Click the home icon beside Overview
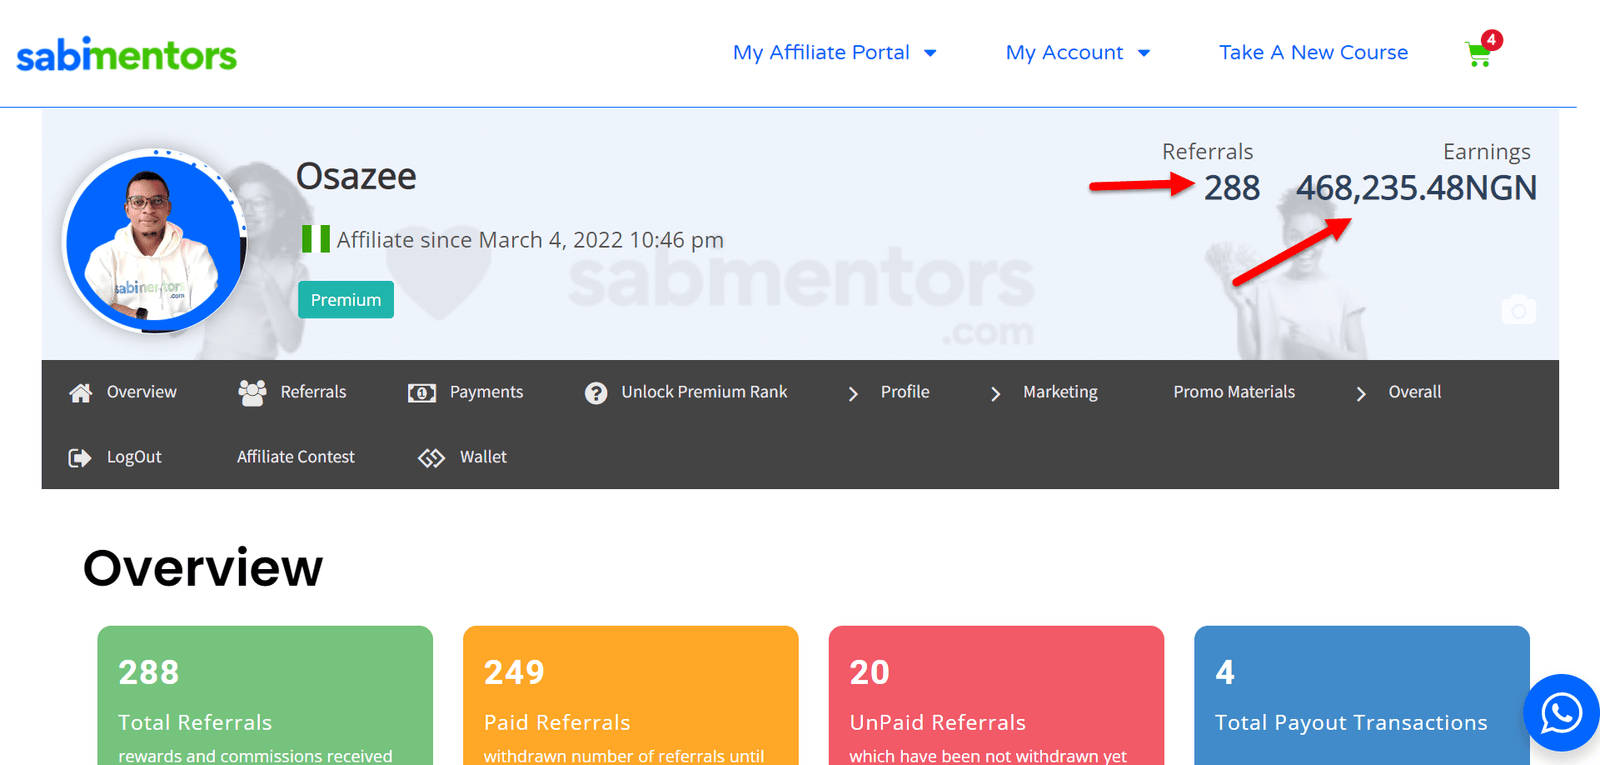Image resolution: width=1600 pixels, height=765 pixels. tap(80, 393)
